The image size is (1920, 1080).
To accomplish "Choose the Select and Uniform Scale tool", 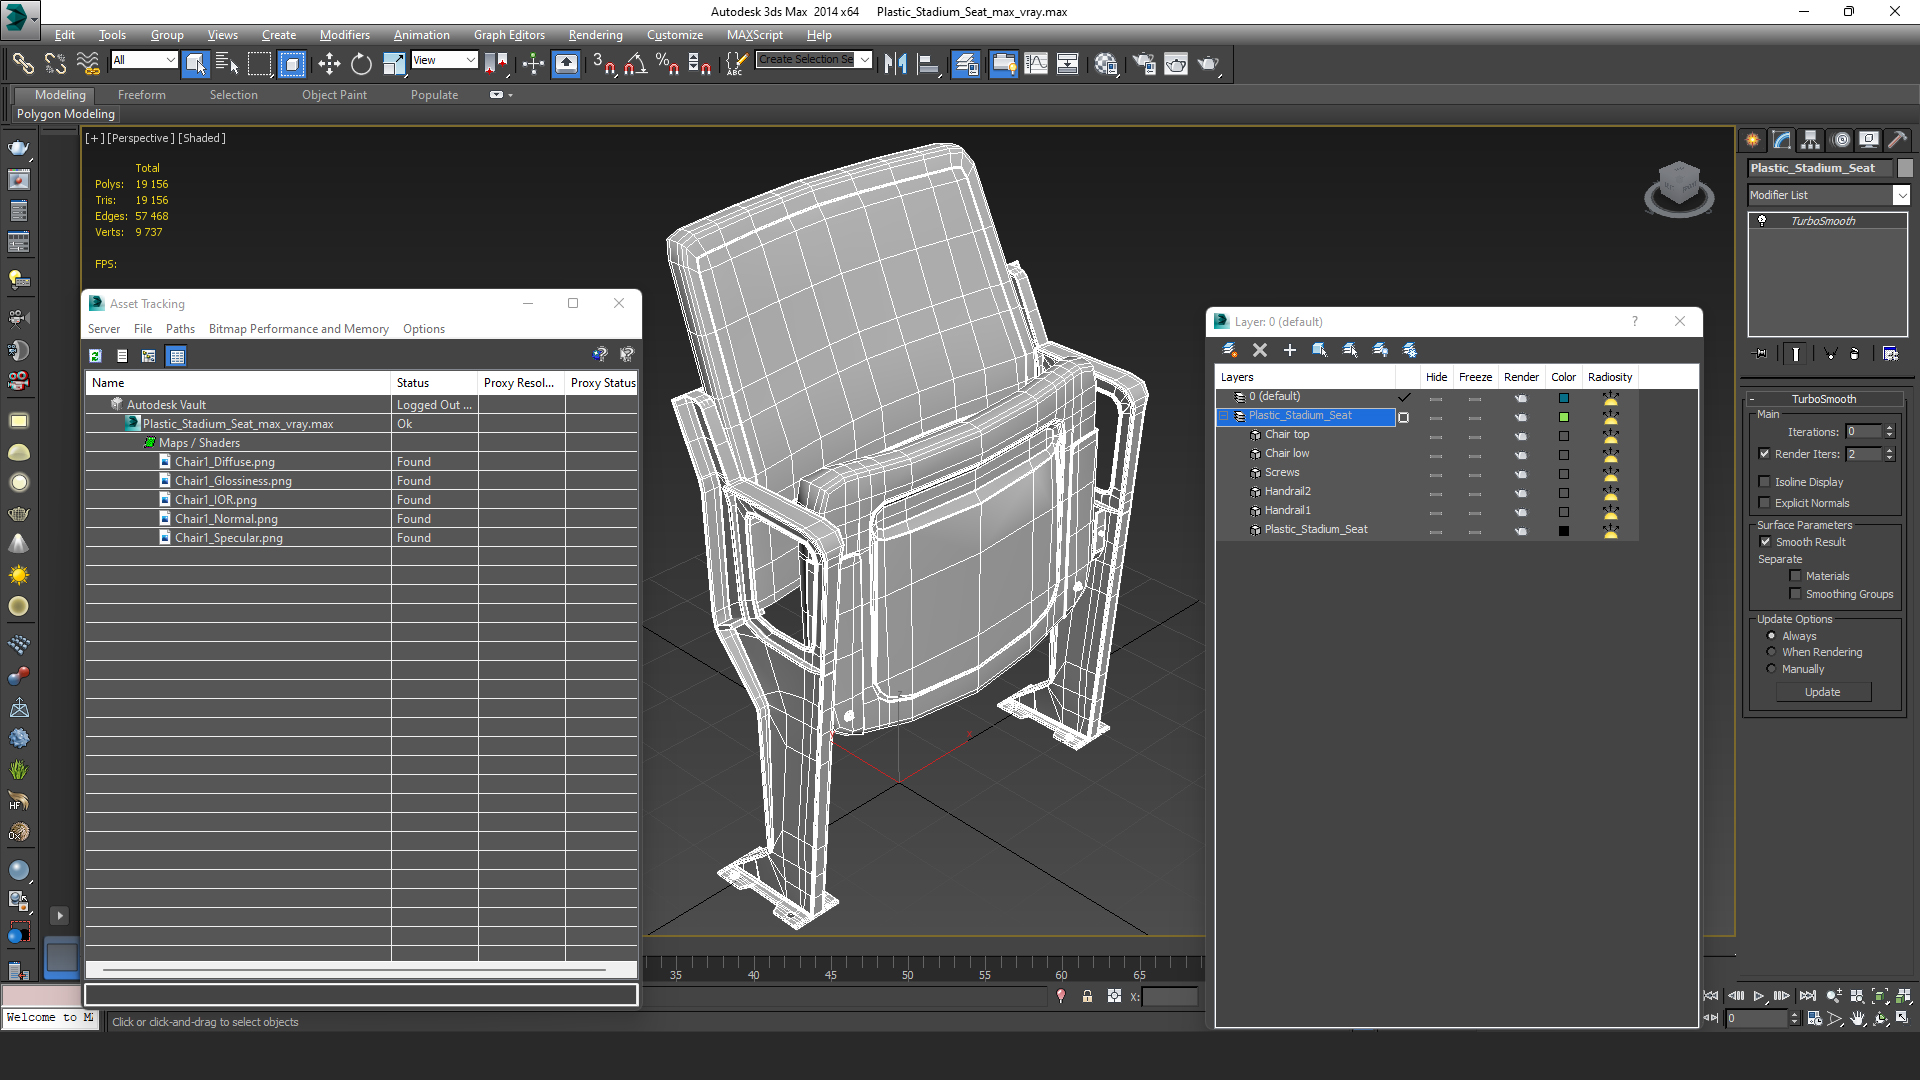I will pos(394,64).
